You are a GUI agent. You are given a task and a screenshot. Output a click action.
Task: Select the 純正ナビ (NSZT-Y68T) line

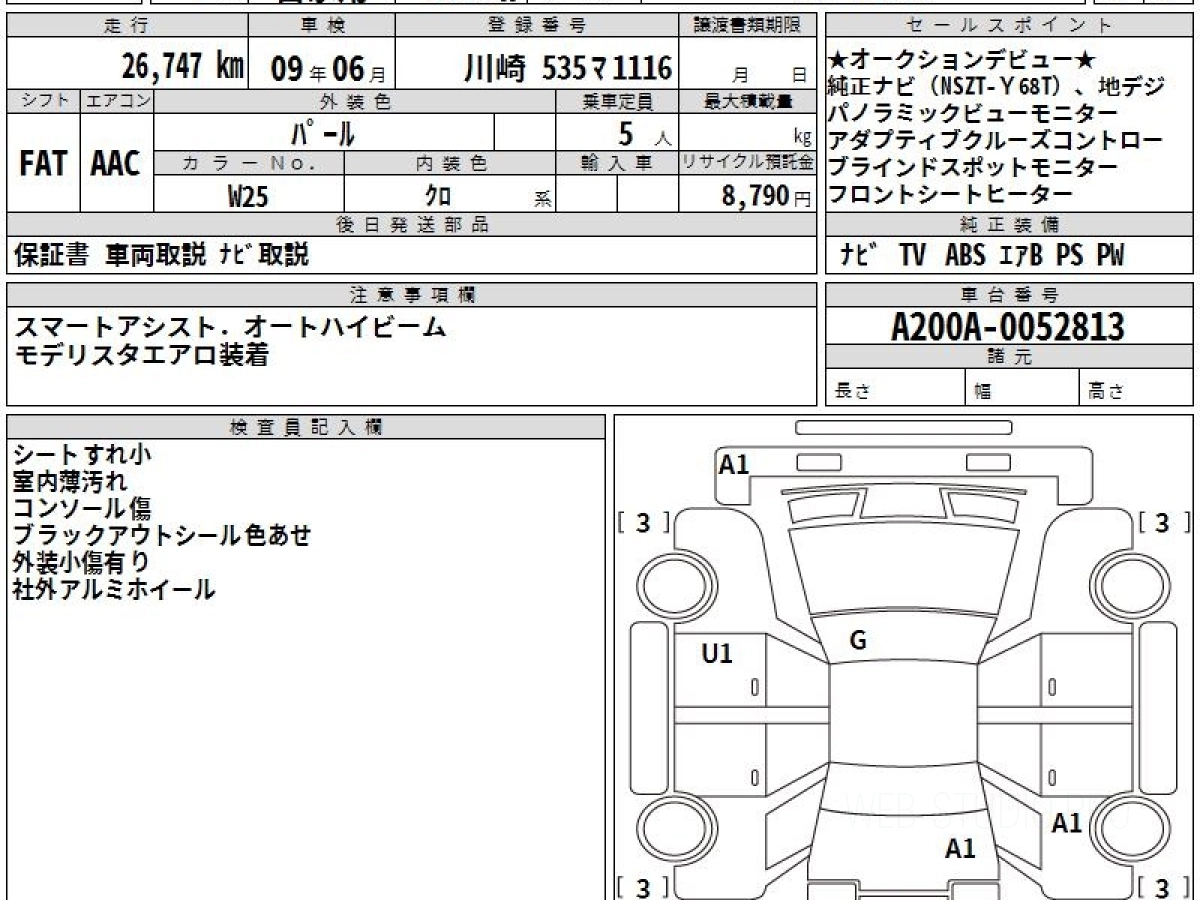[997, 87]
